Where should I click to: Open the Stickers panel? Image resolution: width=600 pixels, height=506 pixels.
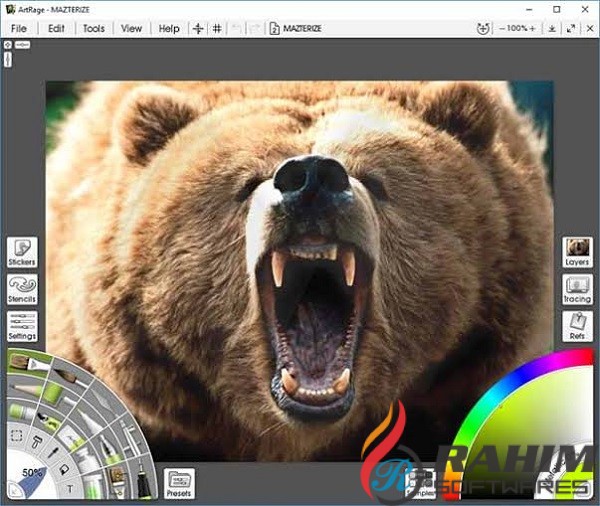tap(22, 253)
